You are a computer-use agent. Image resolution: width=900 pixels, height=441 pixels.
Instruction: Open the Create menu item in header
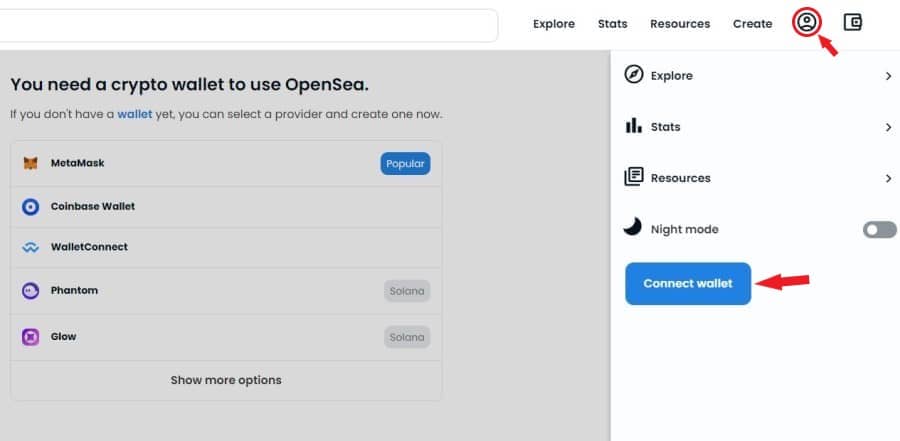[x=752, y=24]
